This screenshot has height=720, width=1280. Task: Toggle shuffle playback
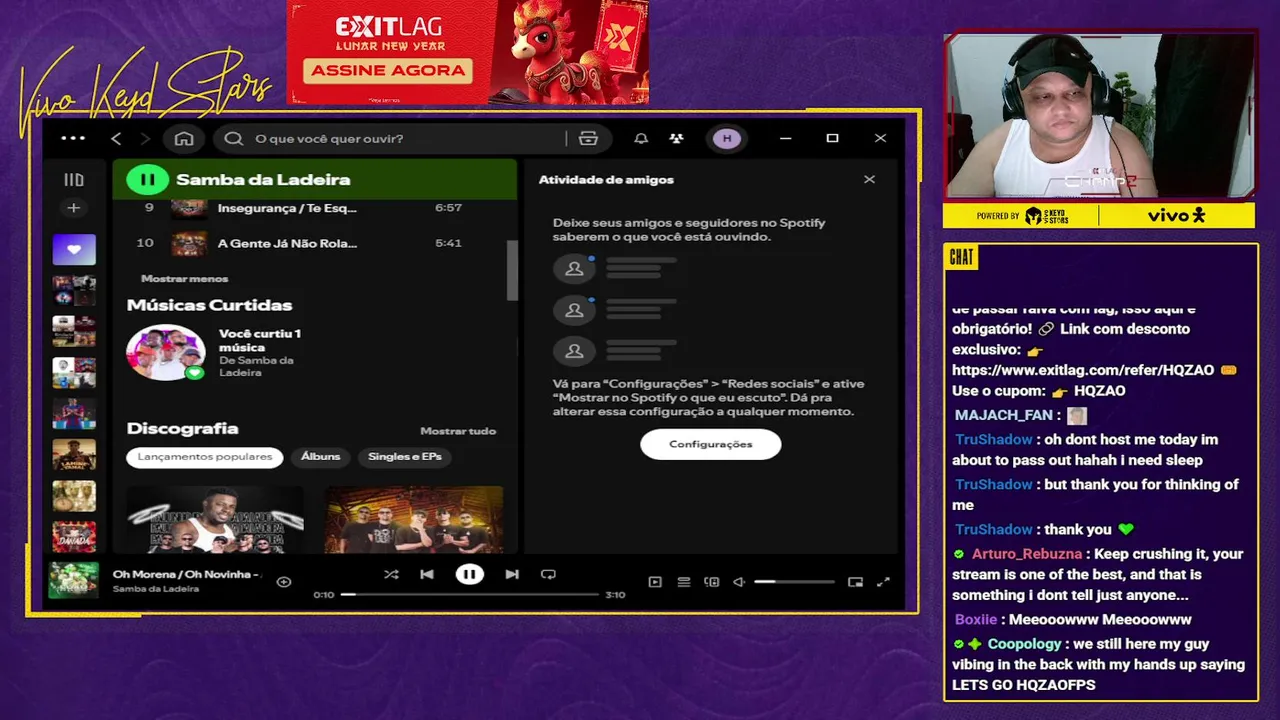tap(391, 574)
